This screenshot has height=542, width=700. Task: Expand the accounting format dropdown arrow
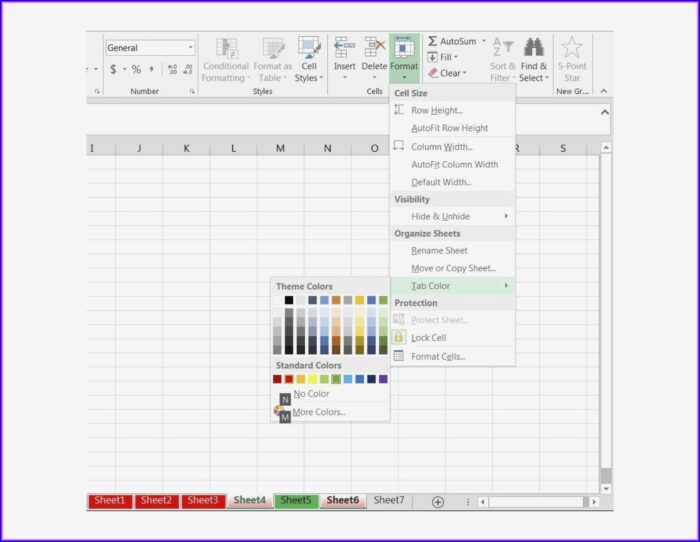[x=125, y=69]
